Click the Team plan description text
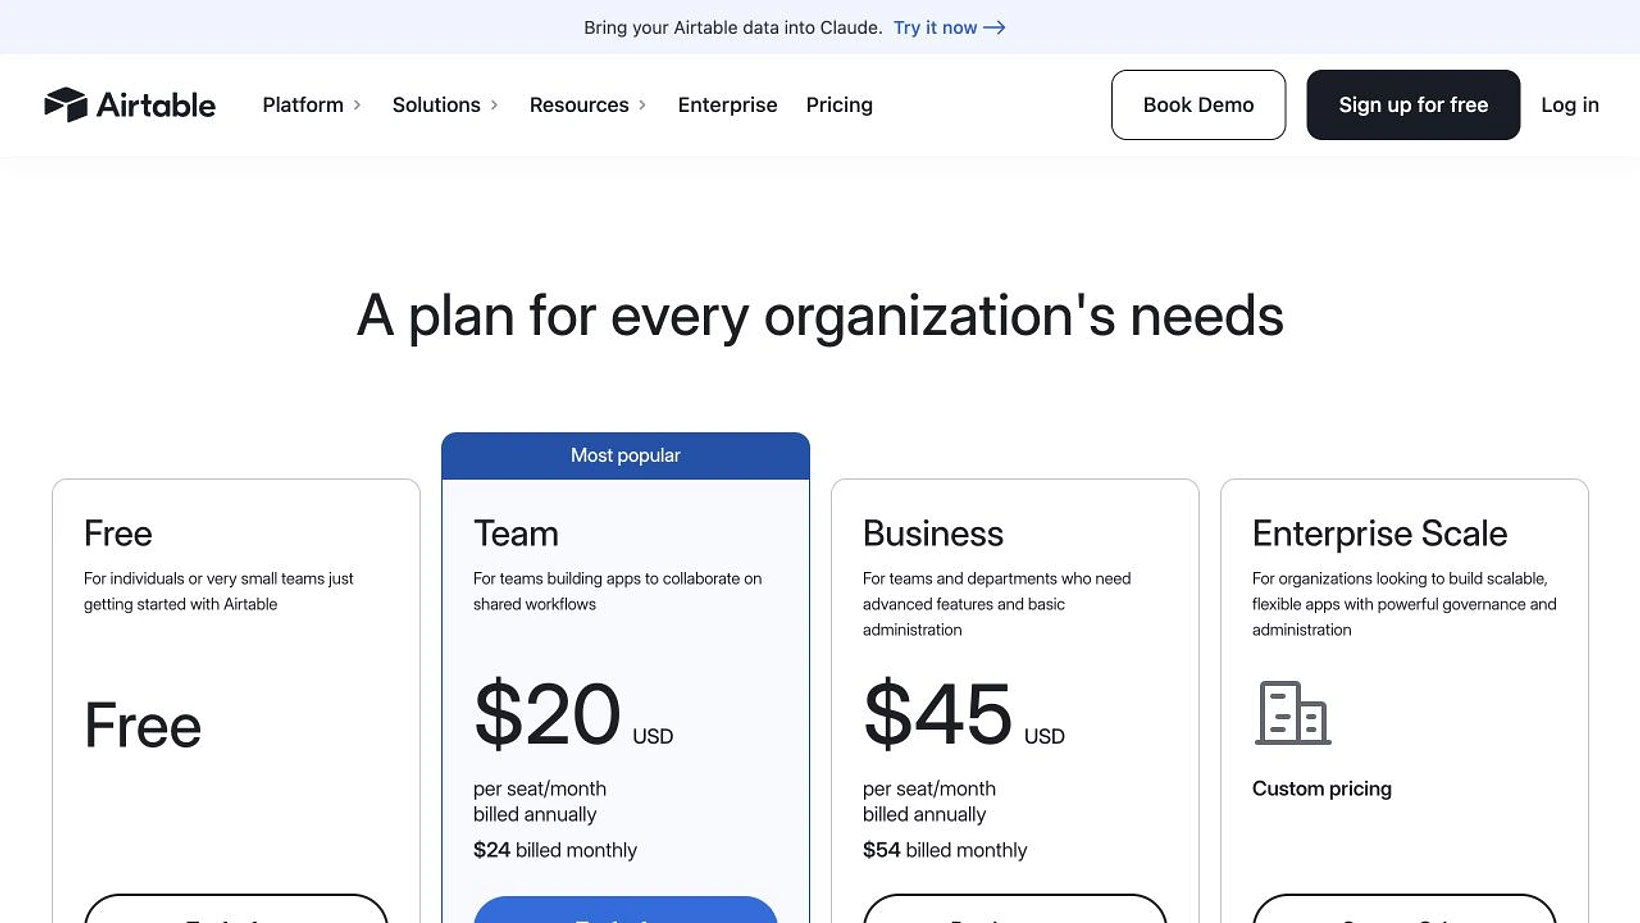The image size is (1640, 923). click(617, 591)
